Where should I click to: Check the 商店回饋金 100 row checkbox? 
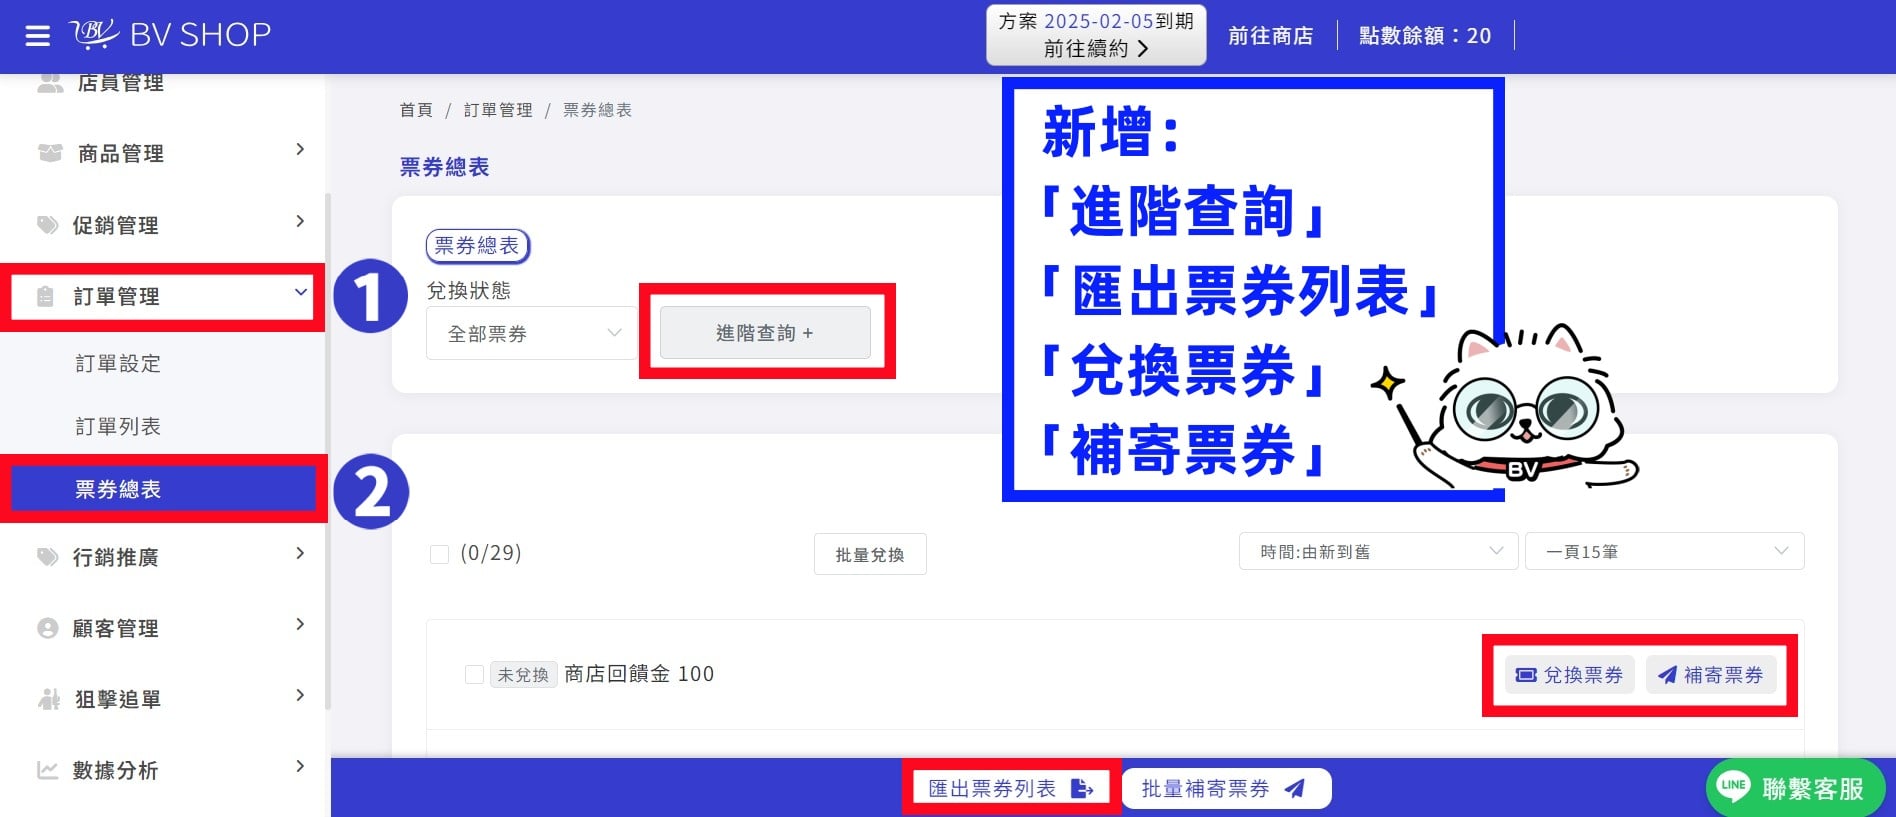[x=475, y=675]
